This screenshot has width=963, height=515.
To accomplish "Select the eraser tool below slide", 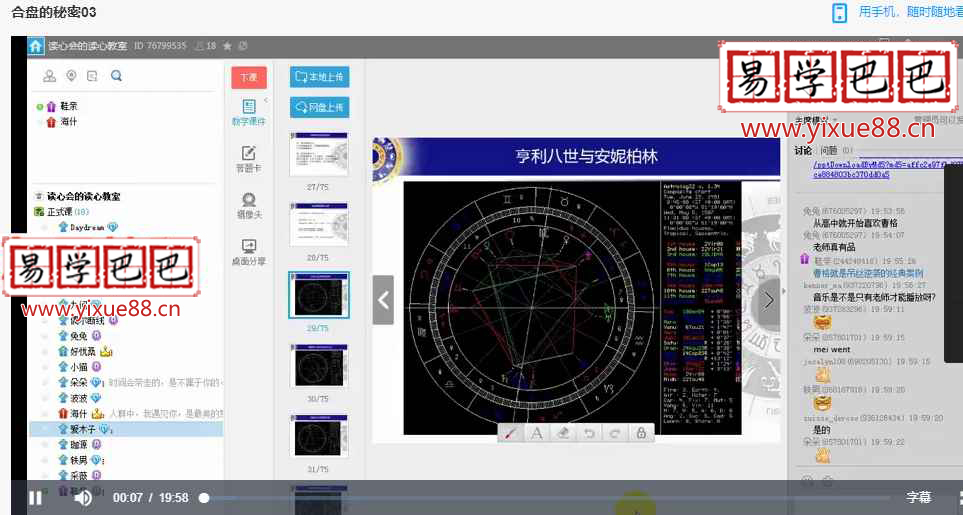I will [x=563, y=433].
